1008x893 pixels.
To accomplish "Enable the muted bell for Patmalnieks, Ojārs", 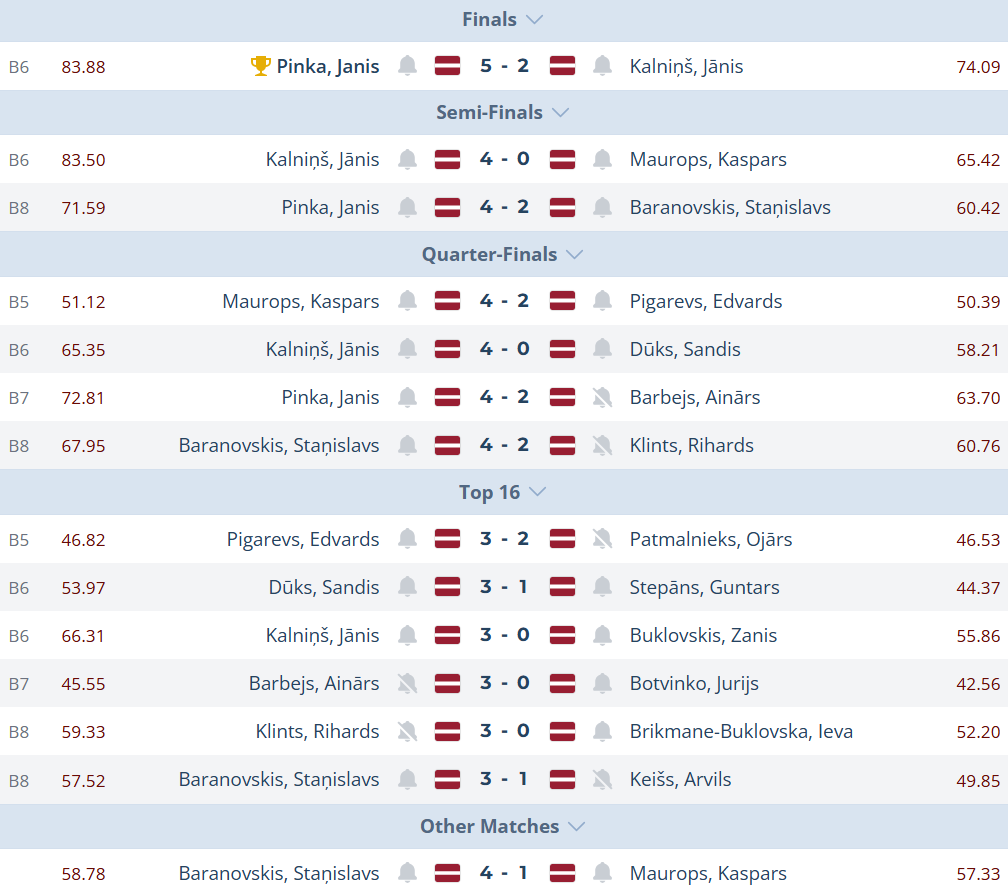I will pos(602,539).
